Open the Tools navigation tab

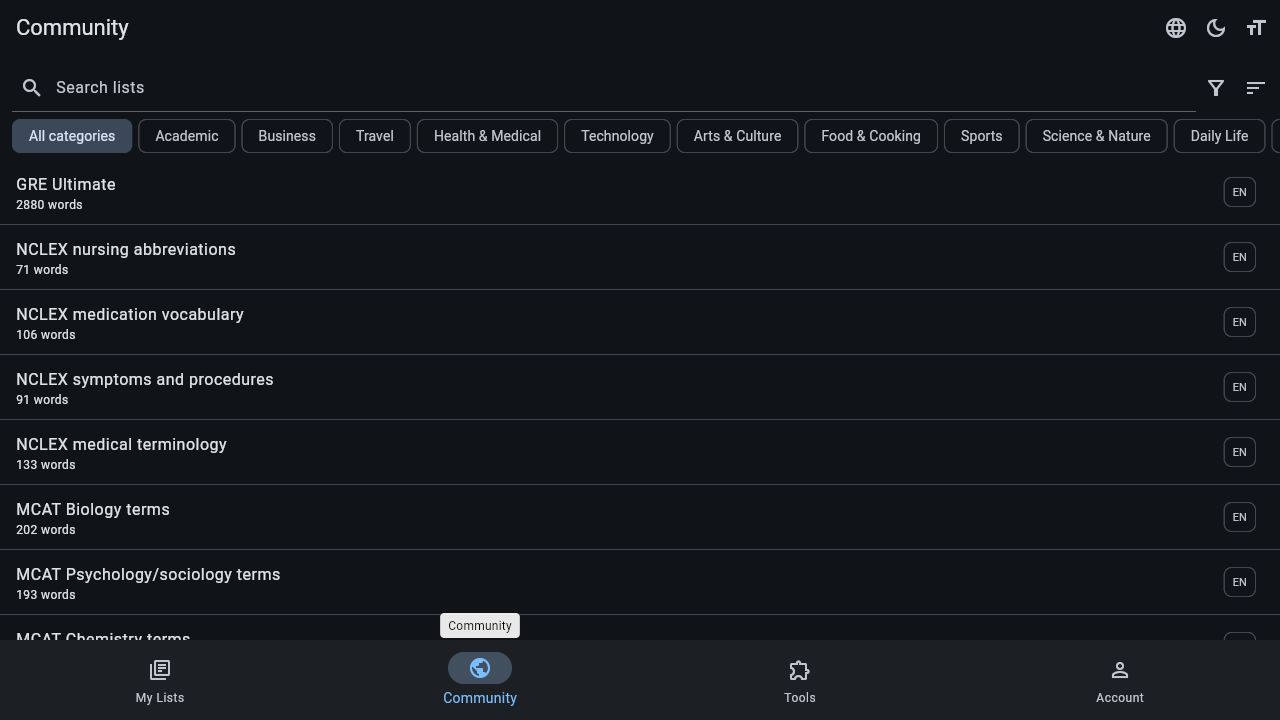tap(800, 680)
